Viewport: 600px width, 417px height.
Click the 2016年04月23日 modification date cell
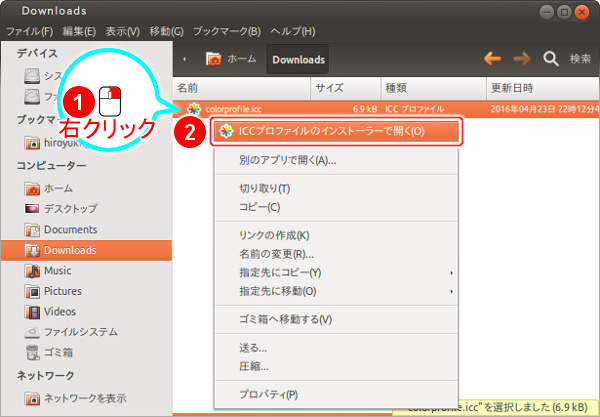point(545,109)
